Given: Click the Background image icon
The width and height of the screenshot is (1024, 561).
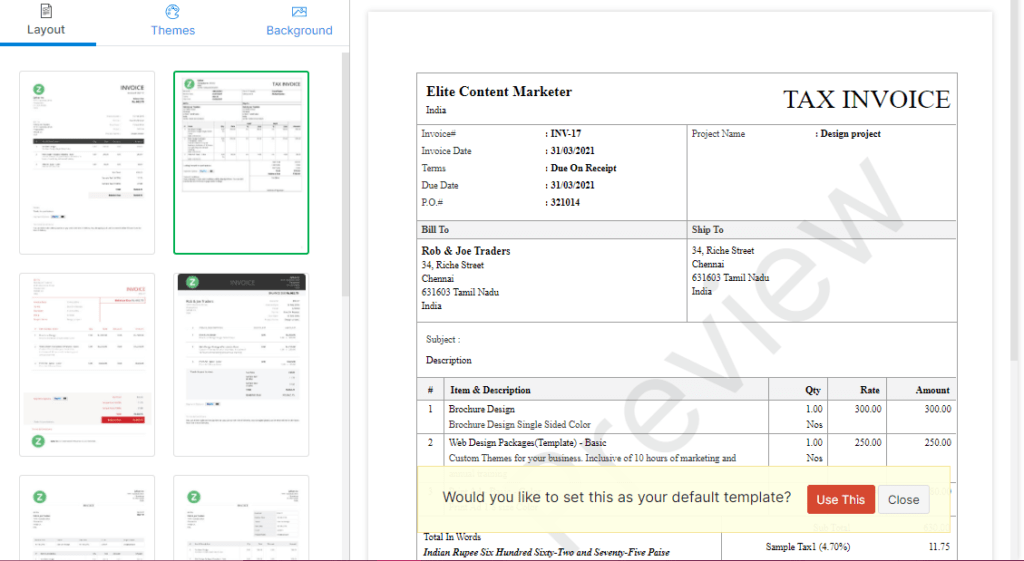Looking at the screenshot, I should tap(299, 11).
